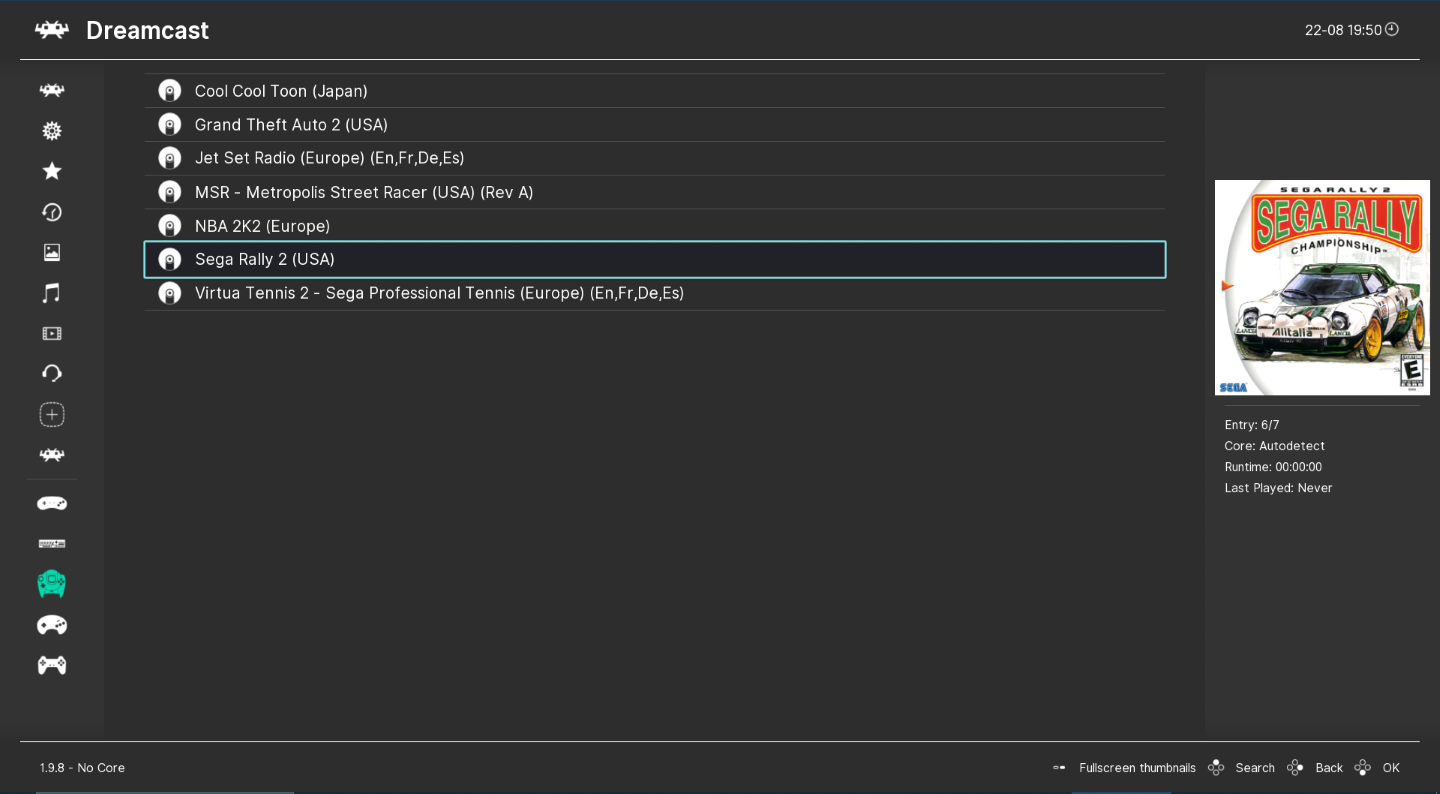Show the Favorites star playlist
Image resolution: width=1440 pixels, height=794 pixels.
[51, 171]
